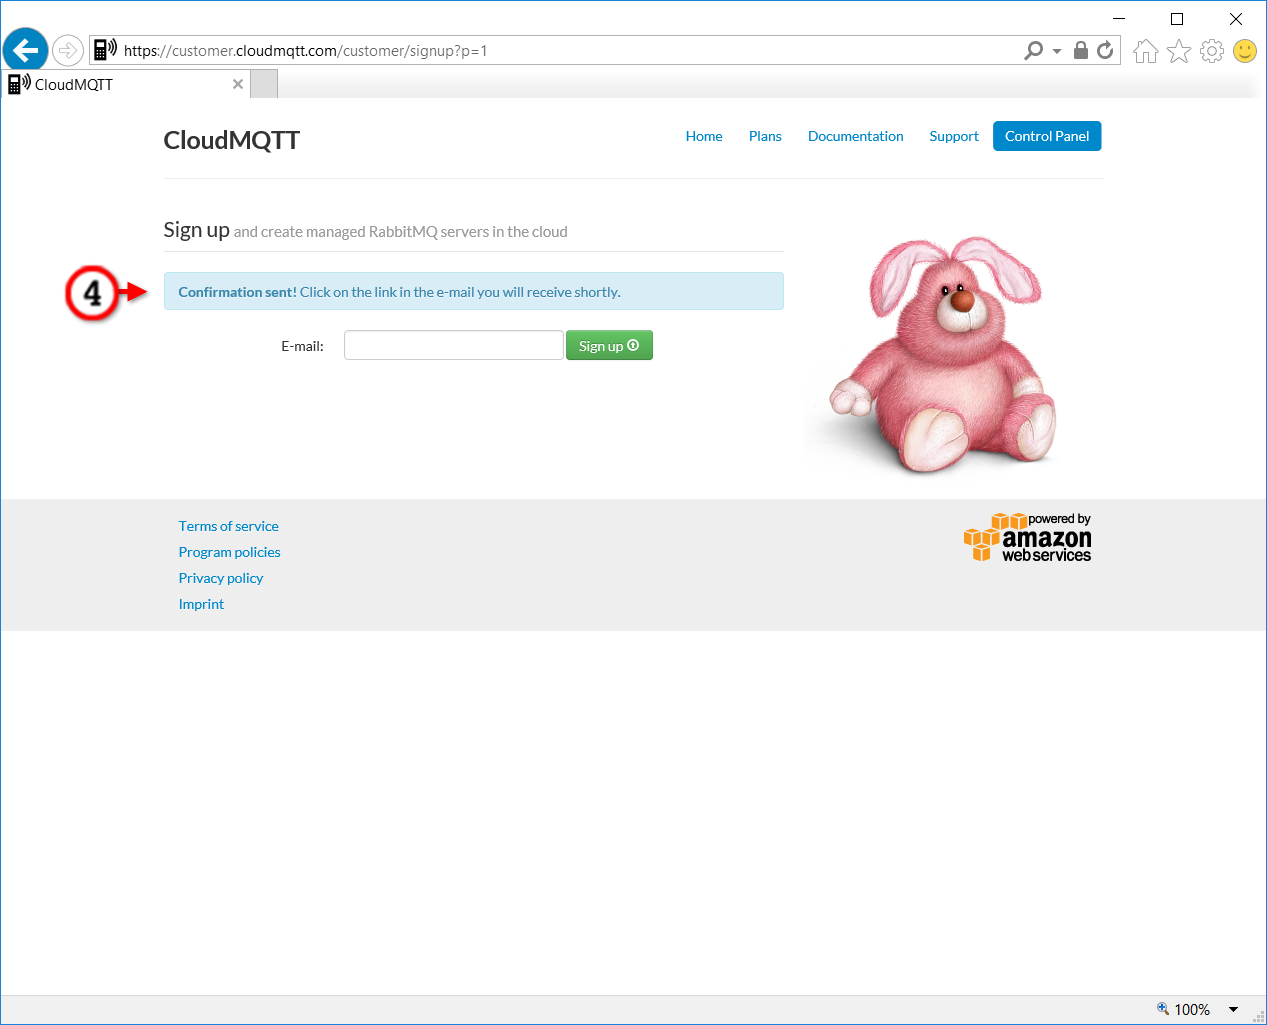Click the CloudMQTT logo heading

(x=232, y=140)
